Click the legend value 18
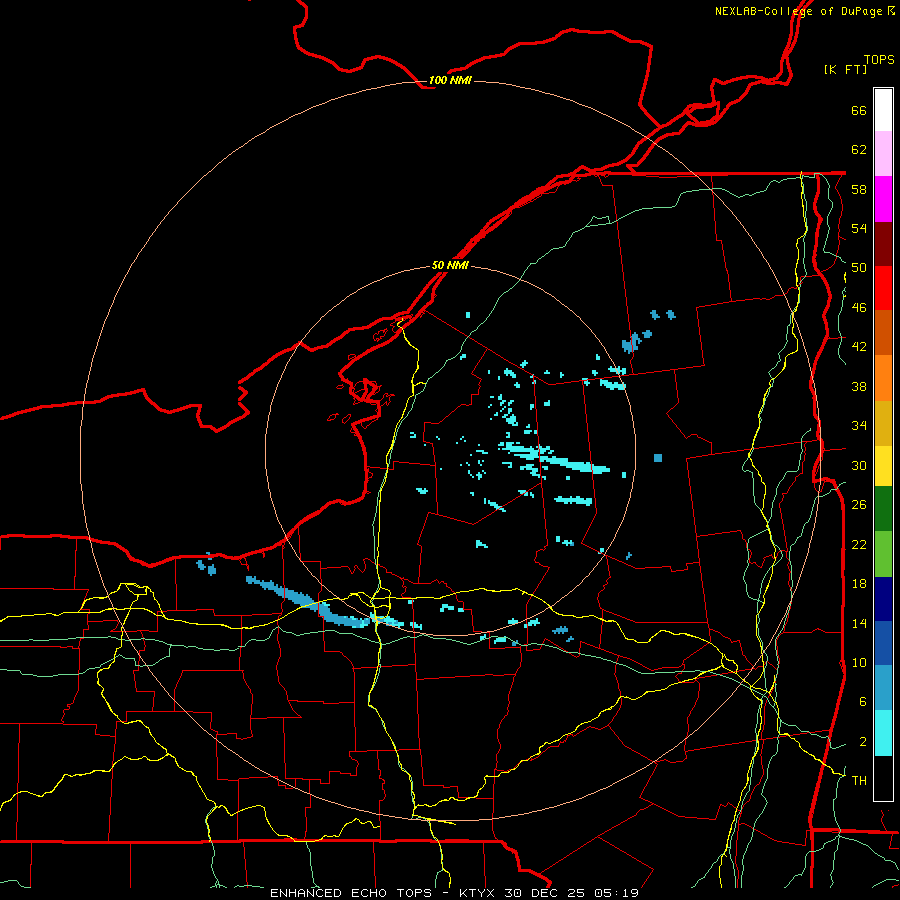This screenshot has height=900, width=900. [x=859, y=584]
